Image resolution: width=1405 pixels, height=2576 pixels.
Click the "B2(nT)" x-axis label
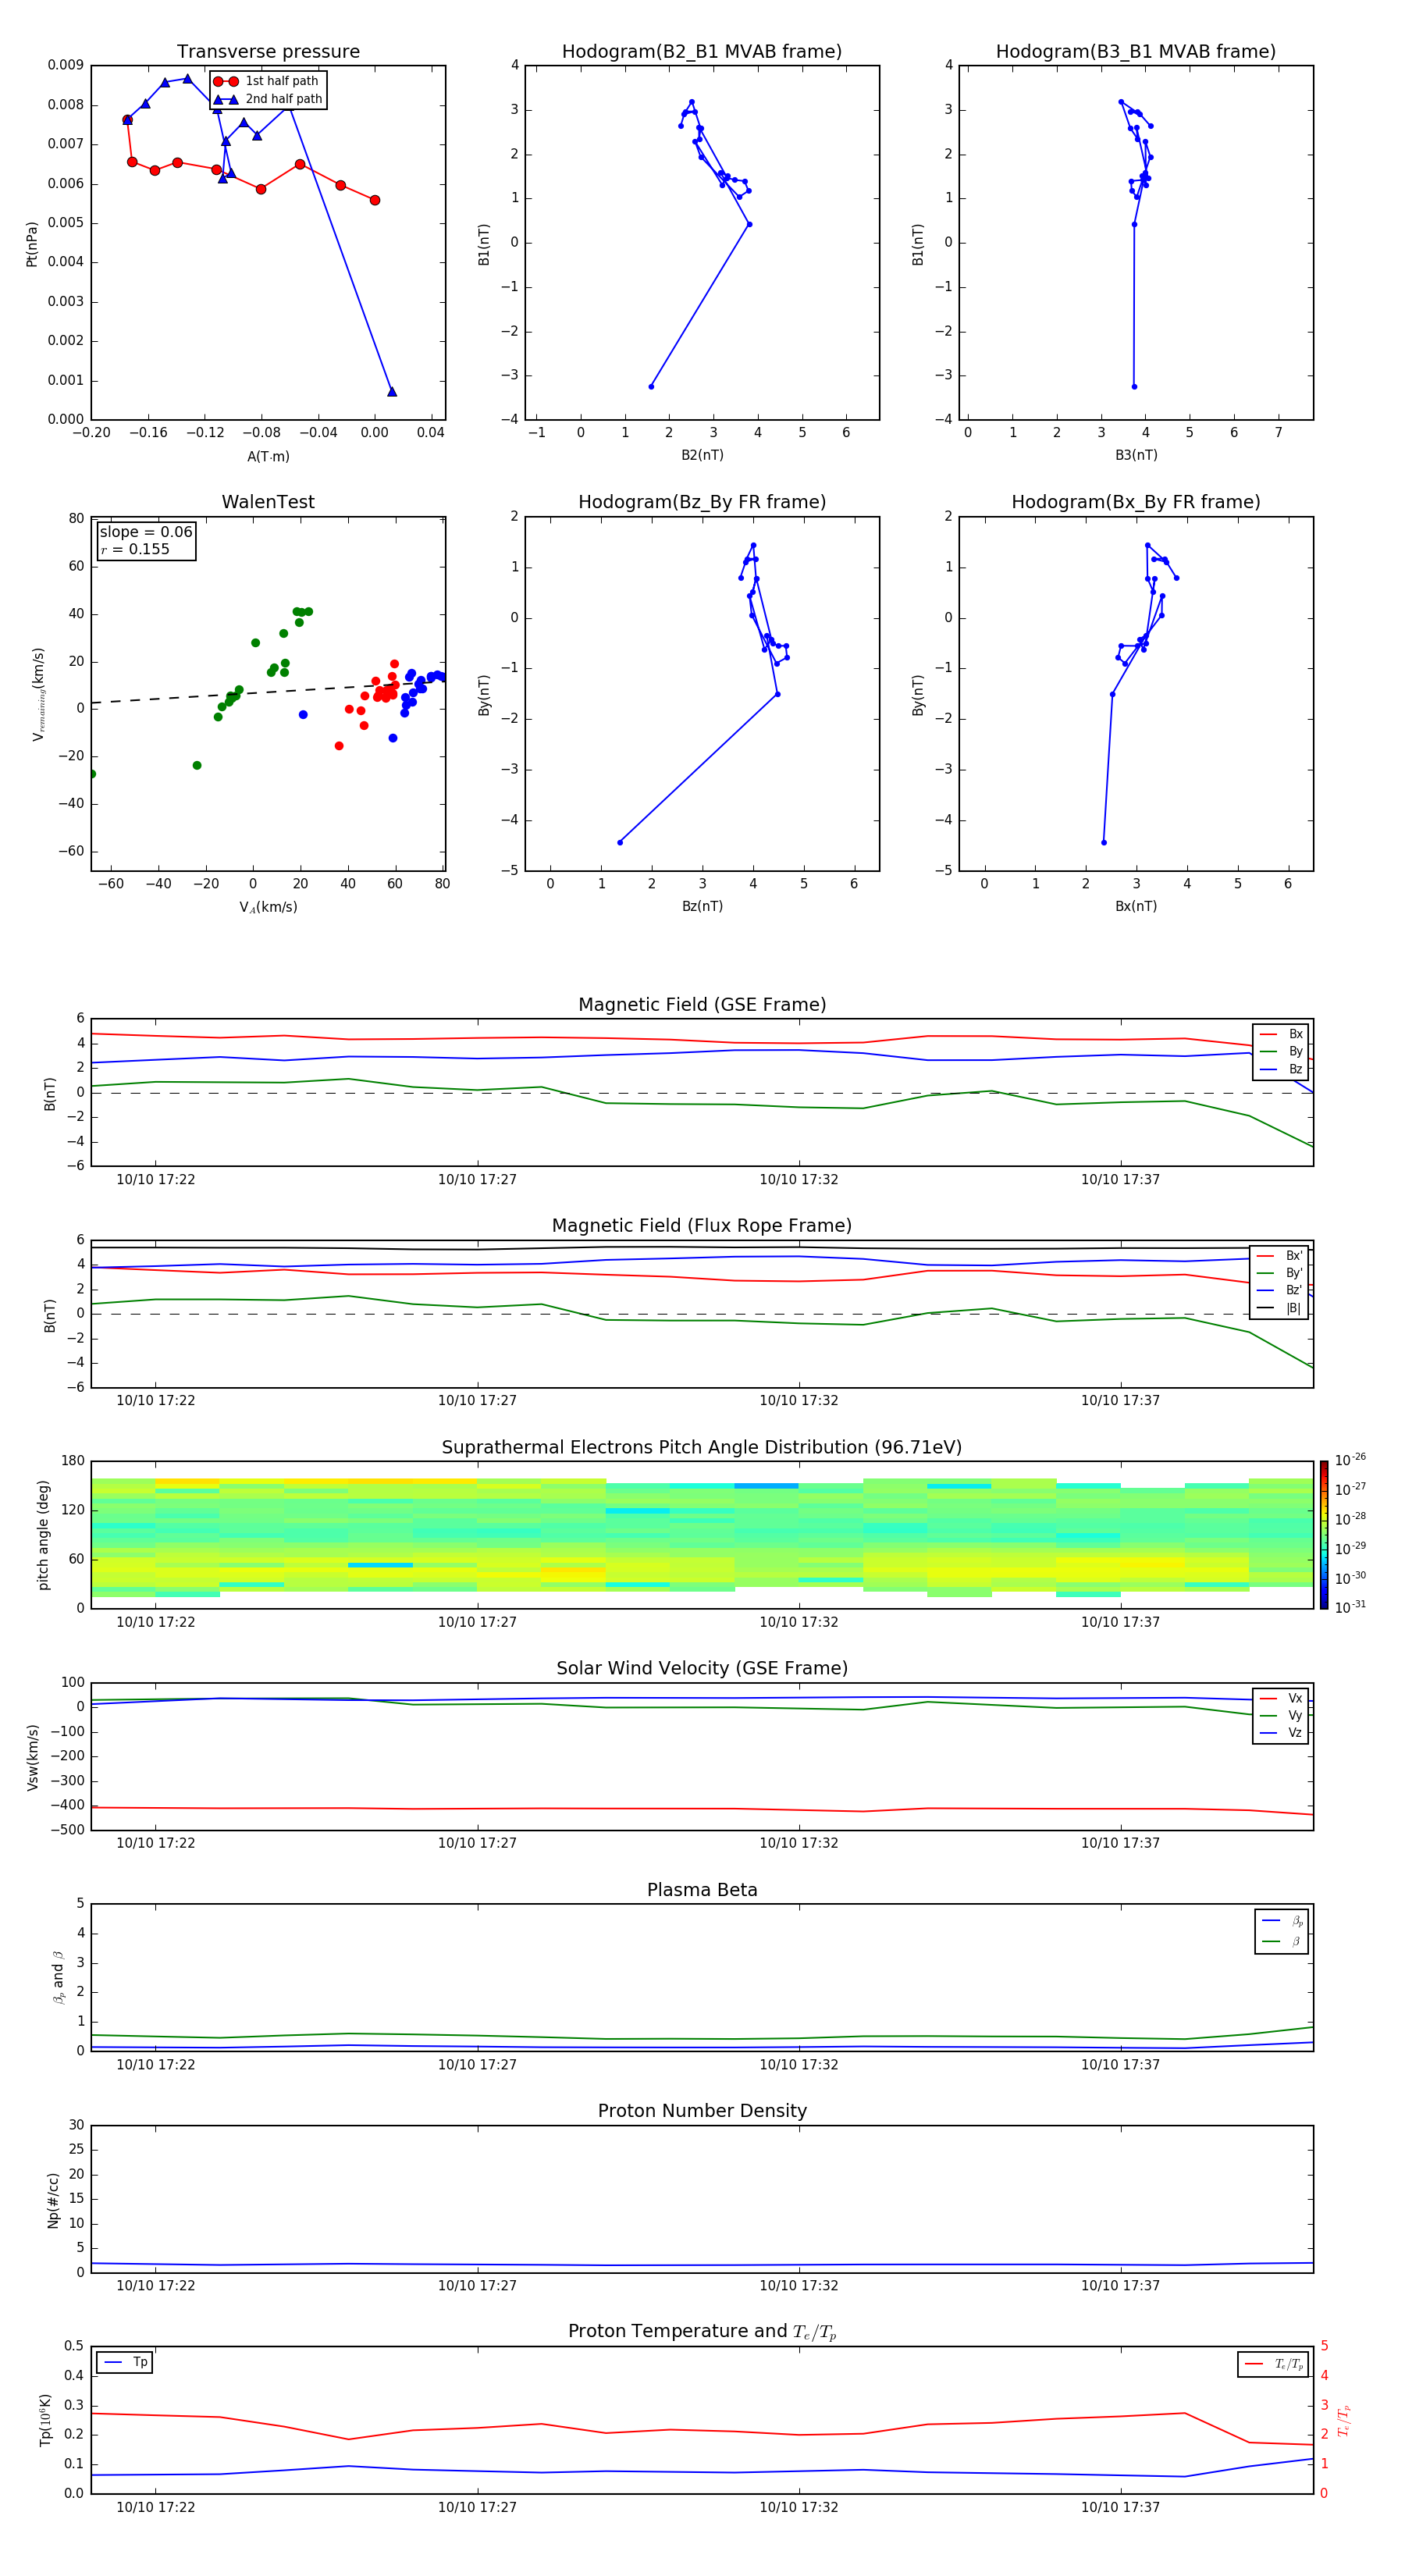[702, 455]
